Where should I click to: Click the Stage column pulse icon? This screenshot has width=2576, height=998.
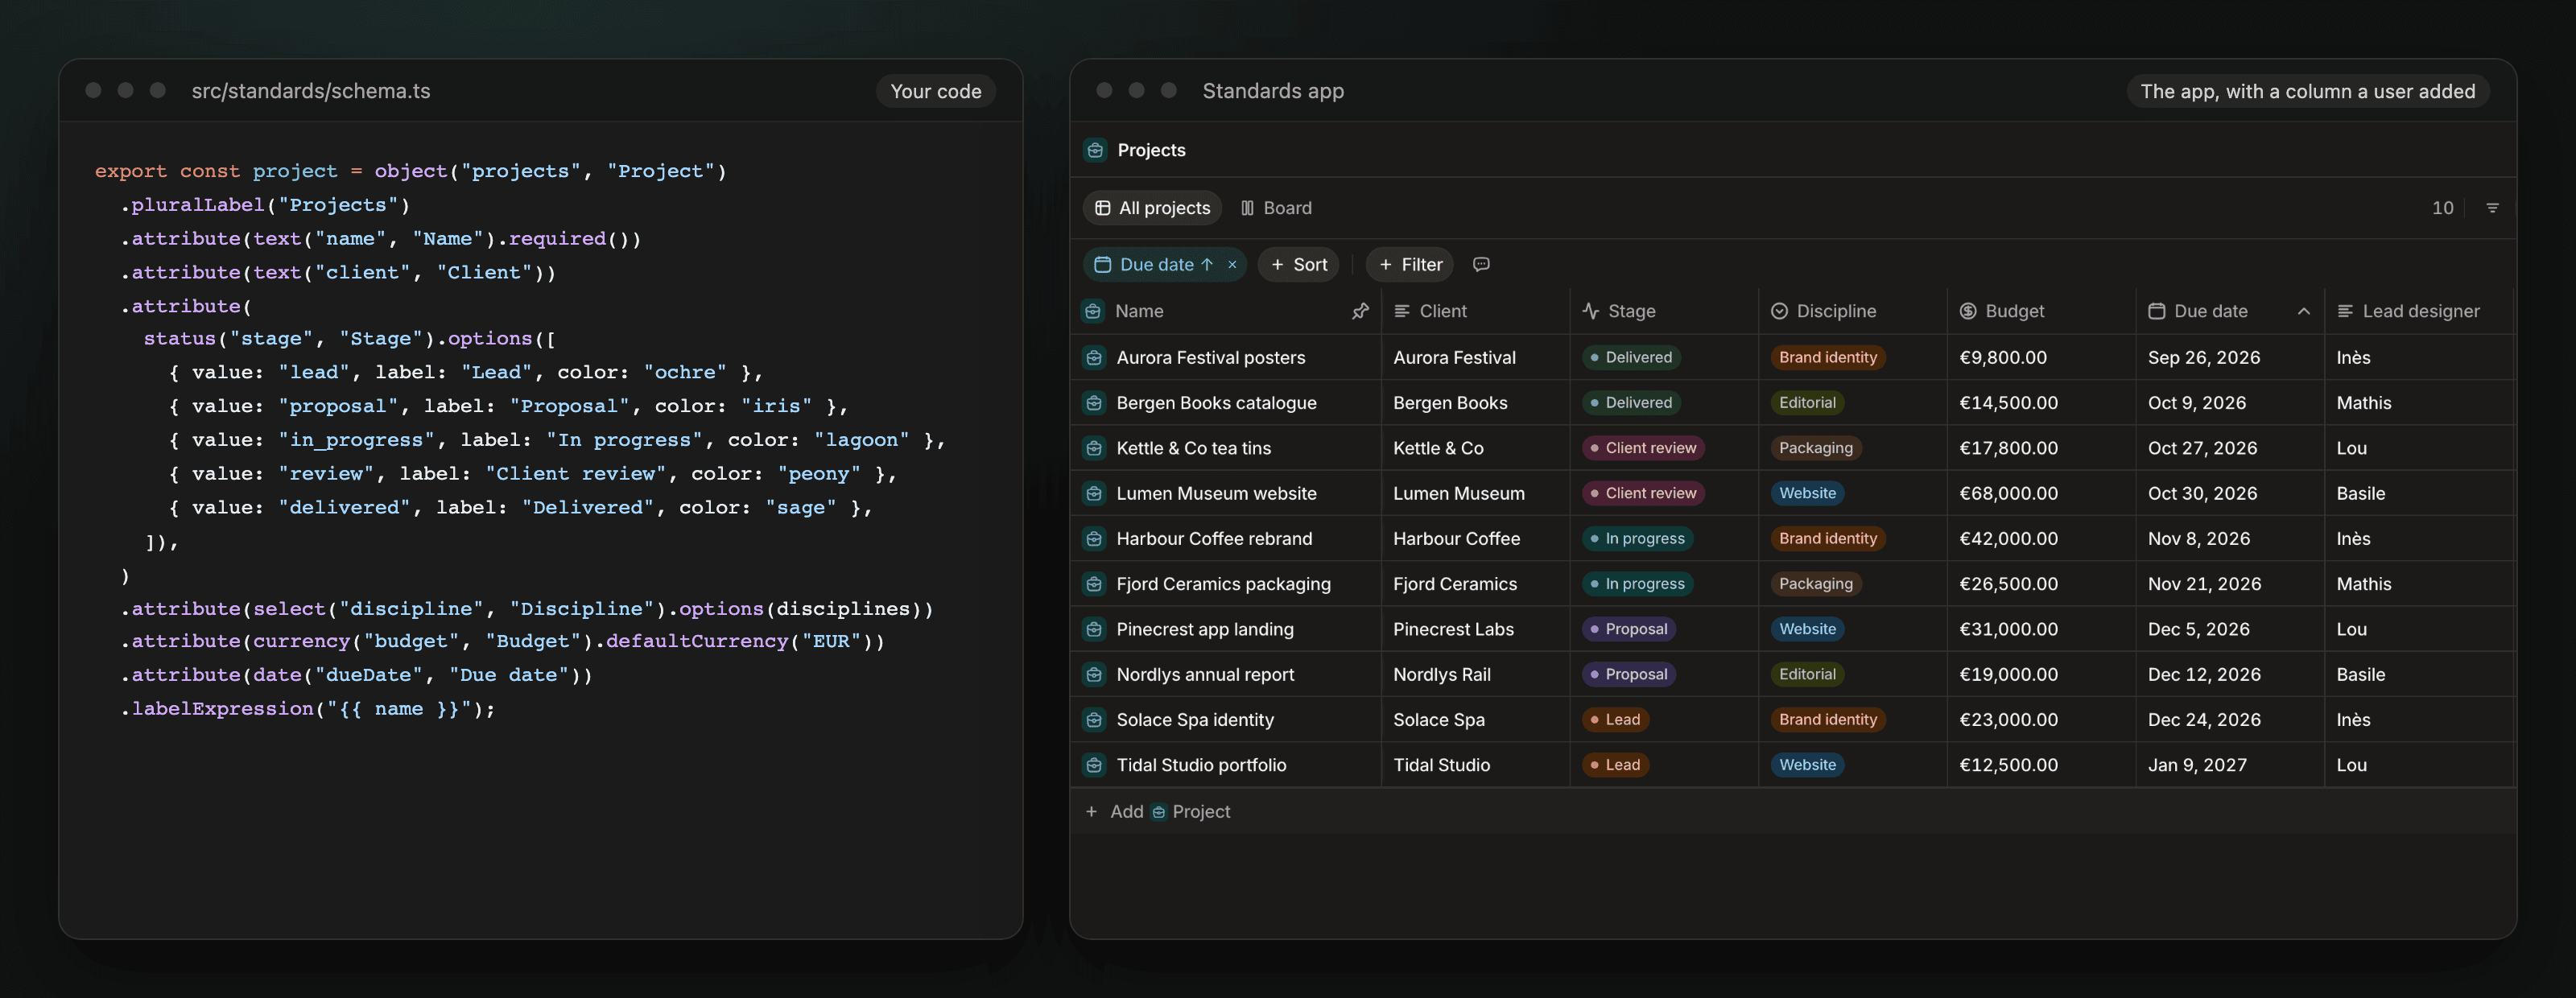[1590, 311]
